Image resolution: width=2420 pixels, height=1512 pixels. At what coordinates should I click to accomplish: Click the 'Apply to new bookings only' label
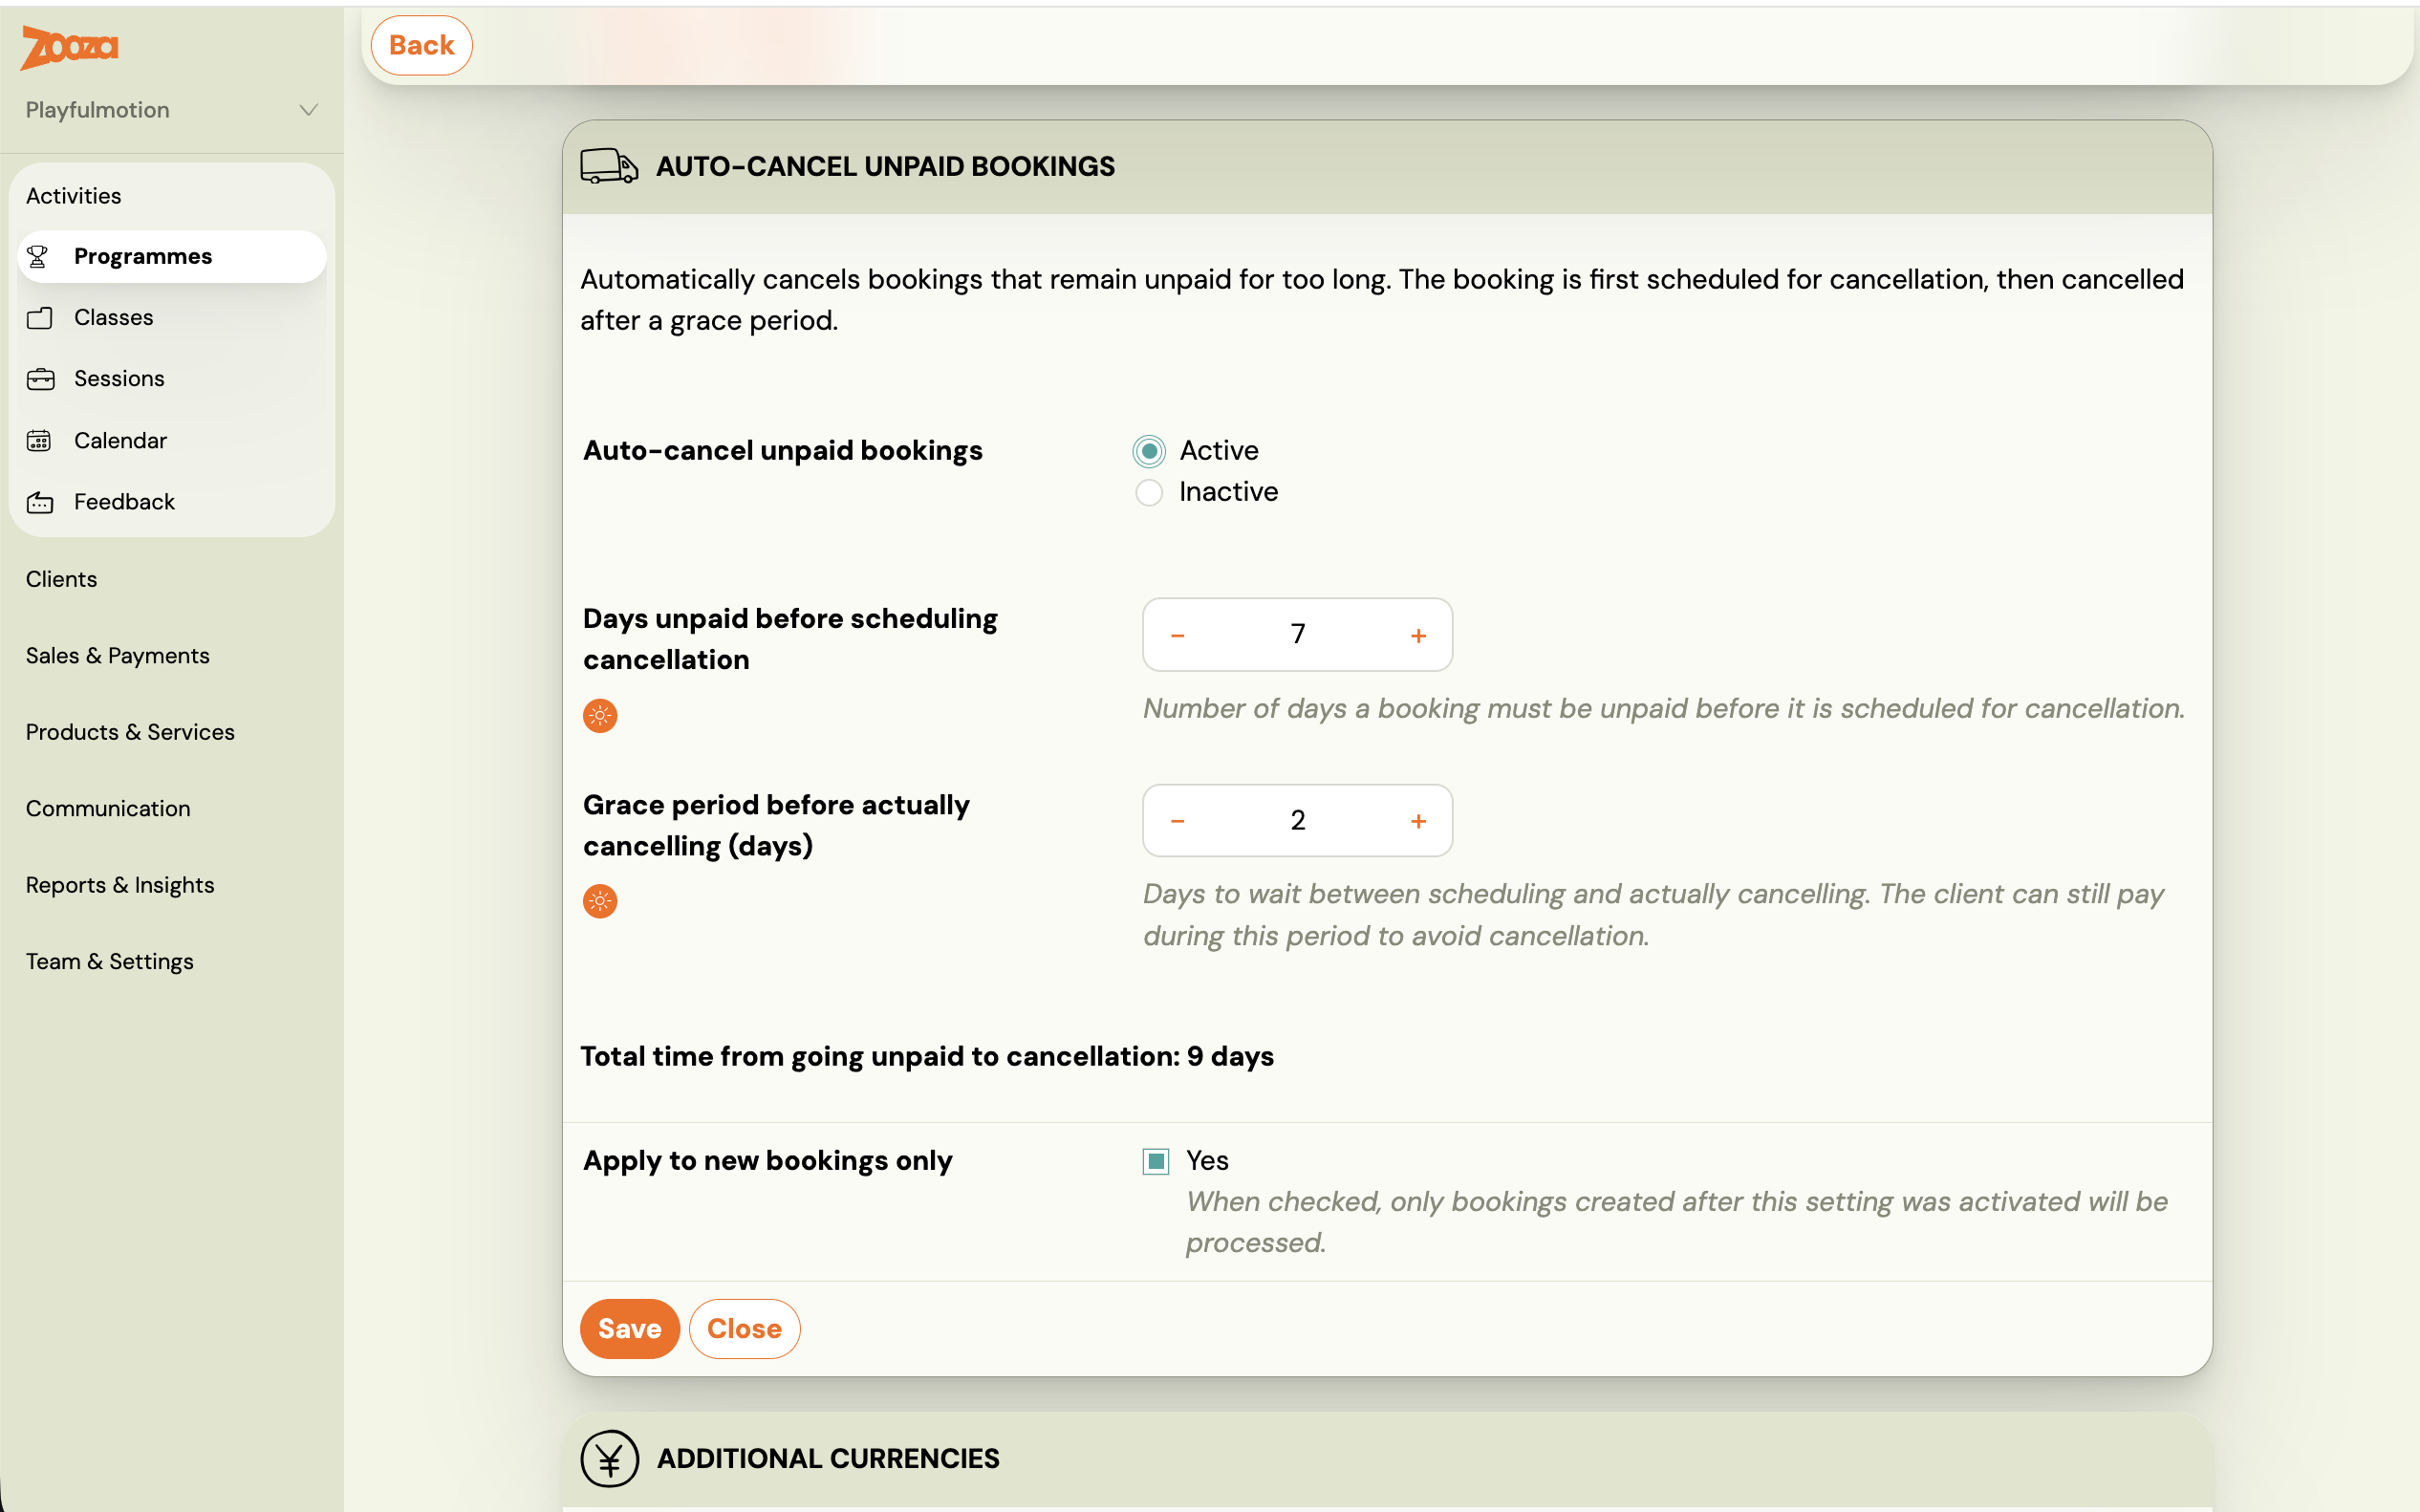point(768,1161)
